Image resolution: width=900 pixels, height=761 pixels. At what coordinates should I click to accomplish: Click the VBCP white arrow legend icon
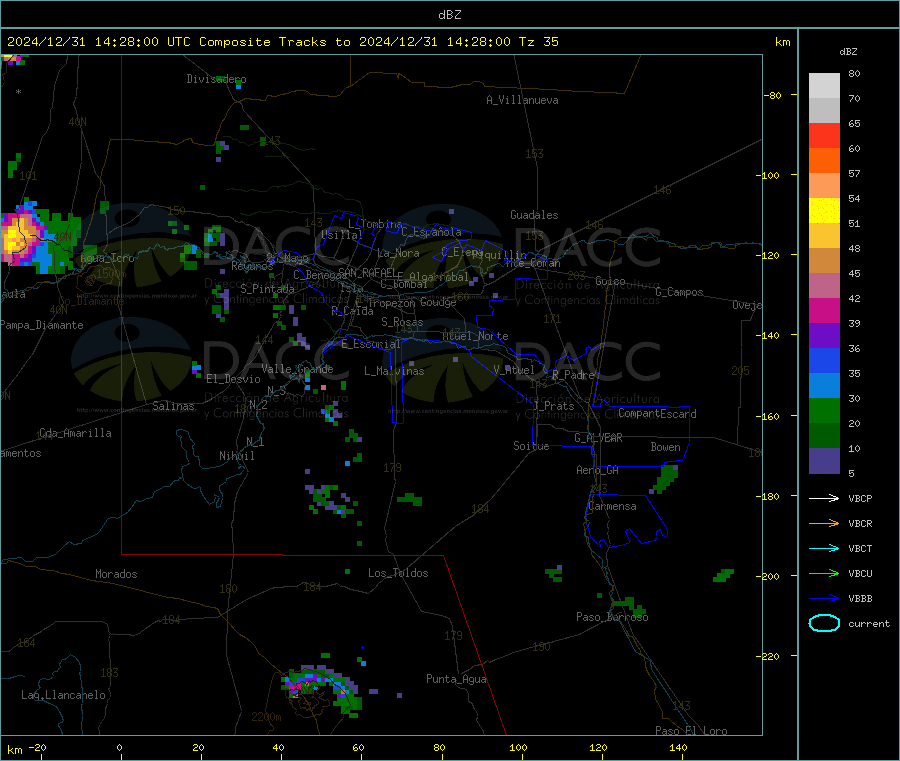coord(824,498)
